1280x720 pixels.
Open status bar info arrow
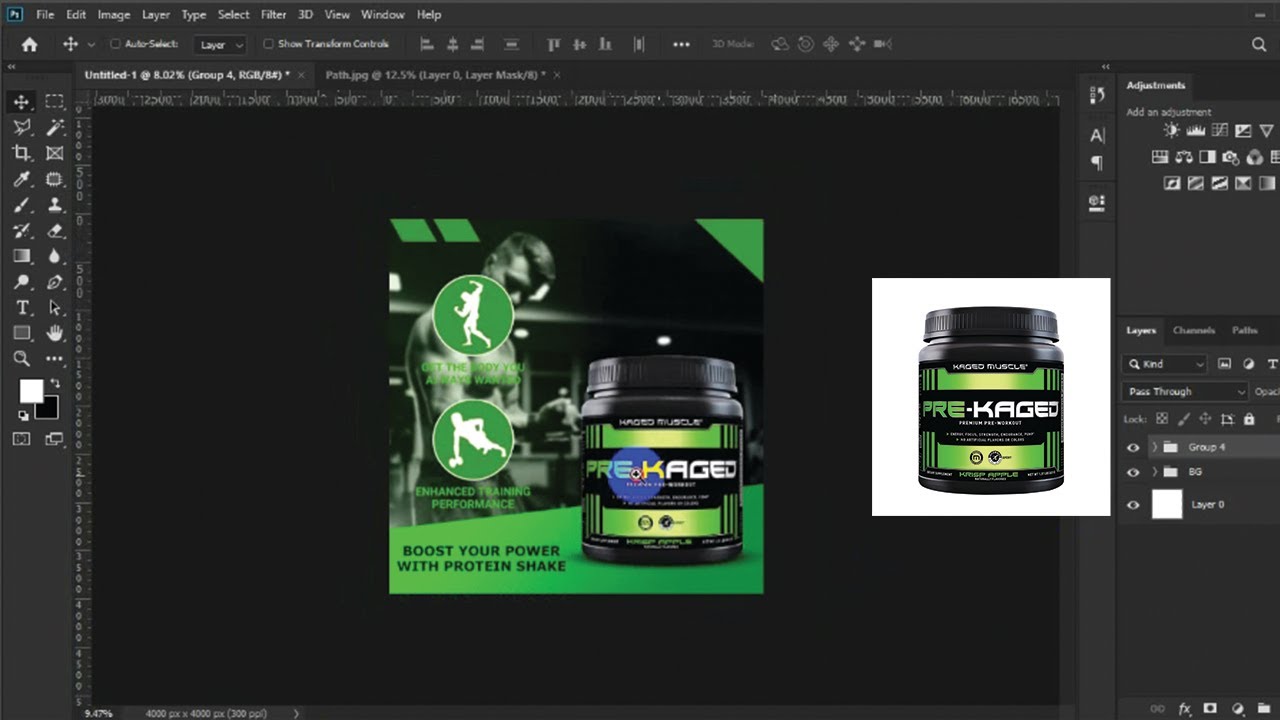pyautogui.click(x=296, y=713)
